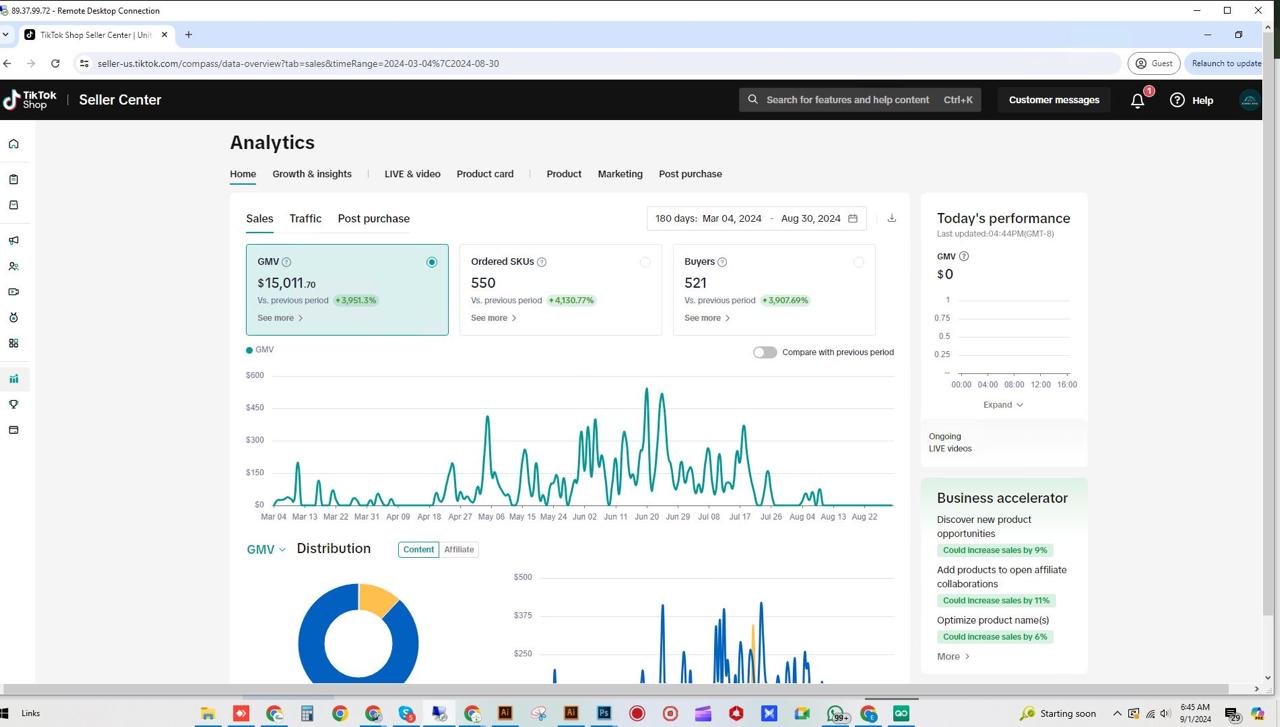Open the Growth & insights tab

point(312,174)
